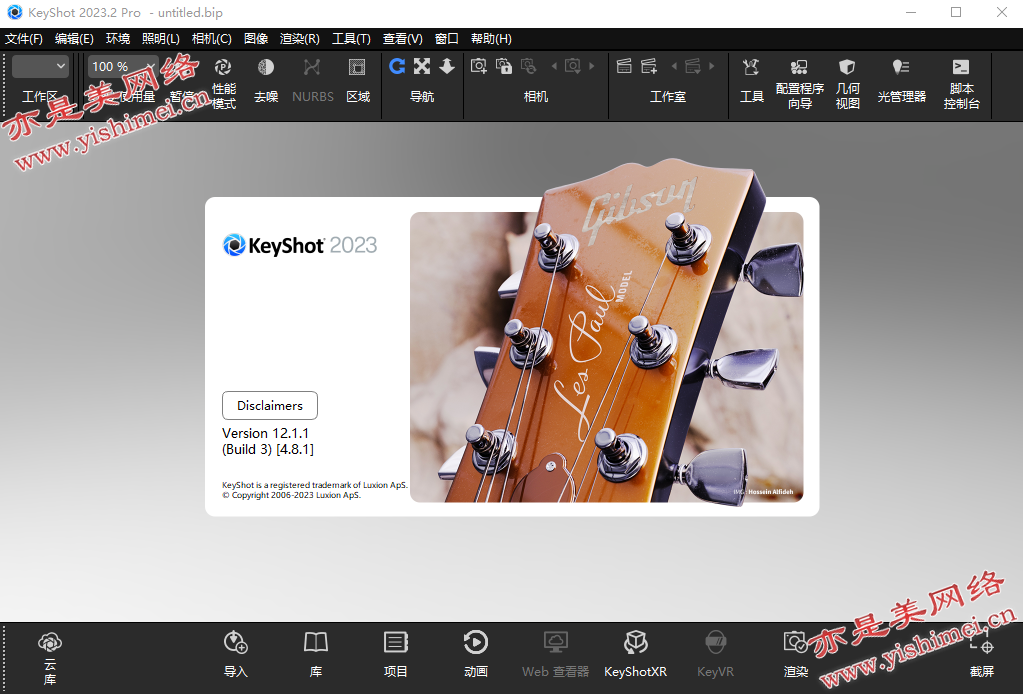This screenshot has width=1023, height=694.
Task: Minimize the KeyShot window
Action: (x=911, y=12)
